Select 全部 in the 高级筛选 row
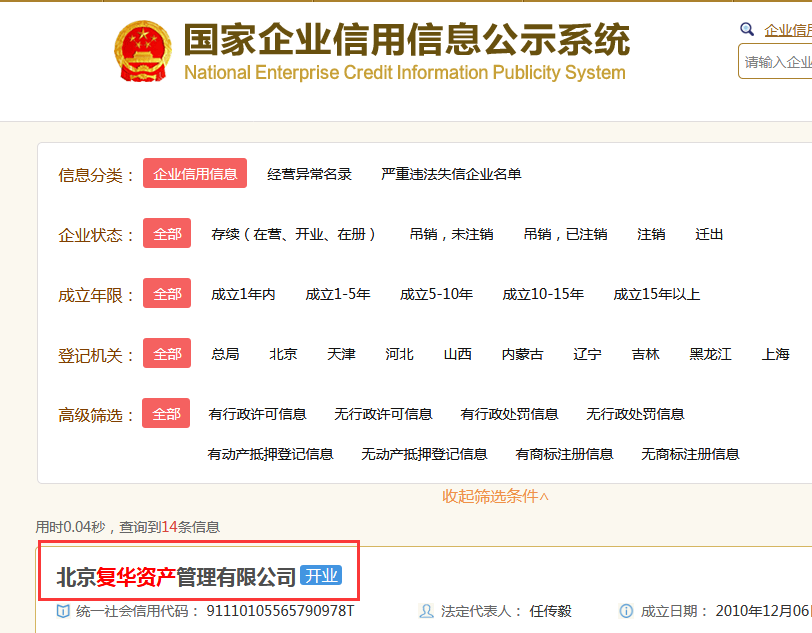Screen dimensions: 812x633 click(x=166, y=413)
